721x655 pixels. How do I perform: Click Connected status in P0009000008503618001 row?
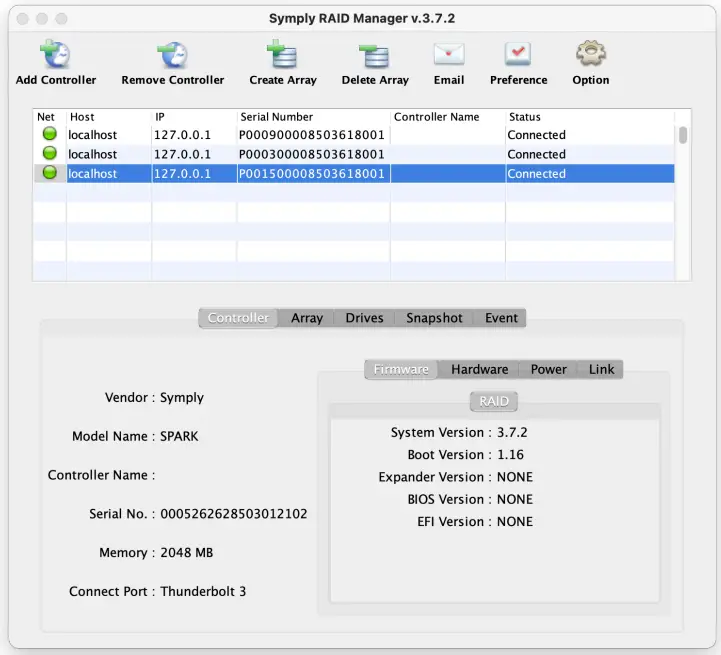[x=536, y=135]
